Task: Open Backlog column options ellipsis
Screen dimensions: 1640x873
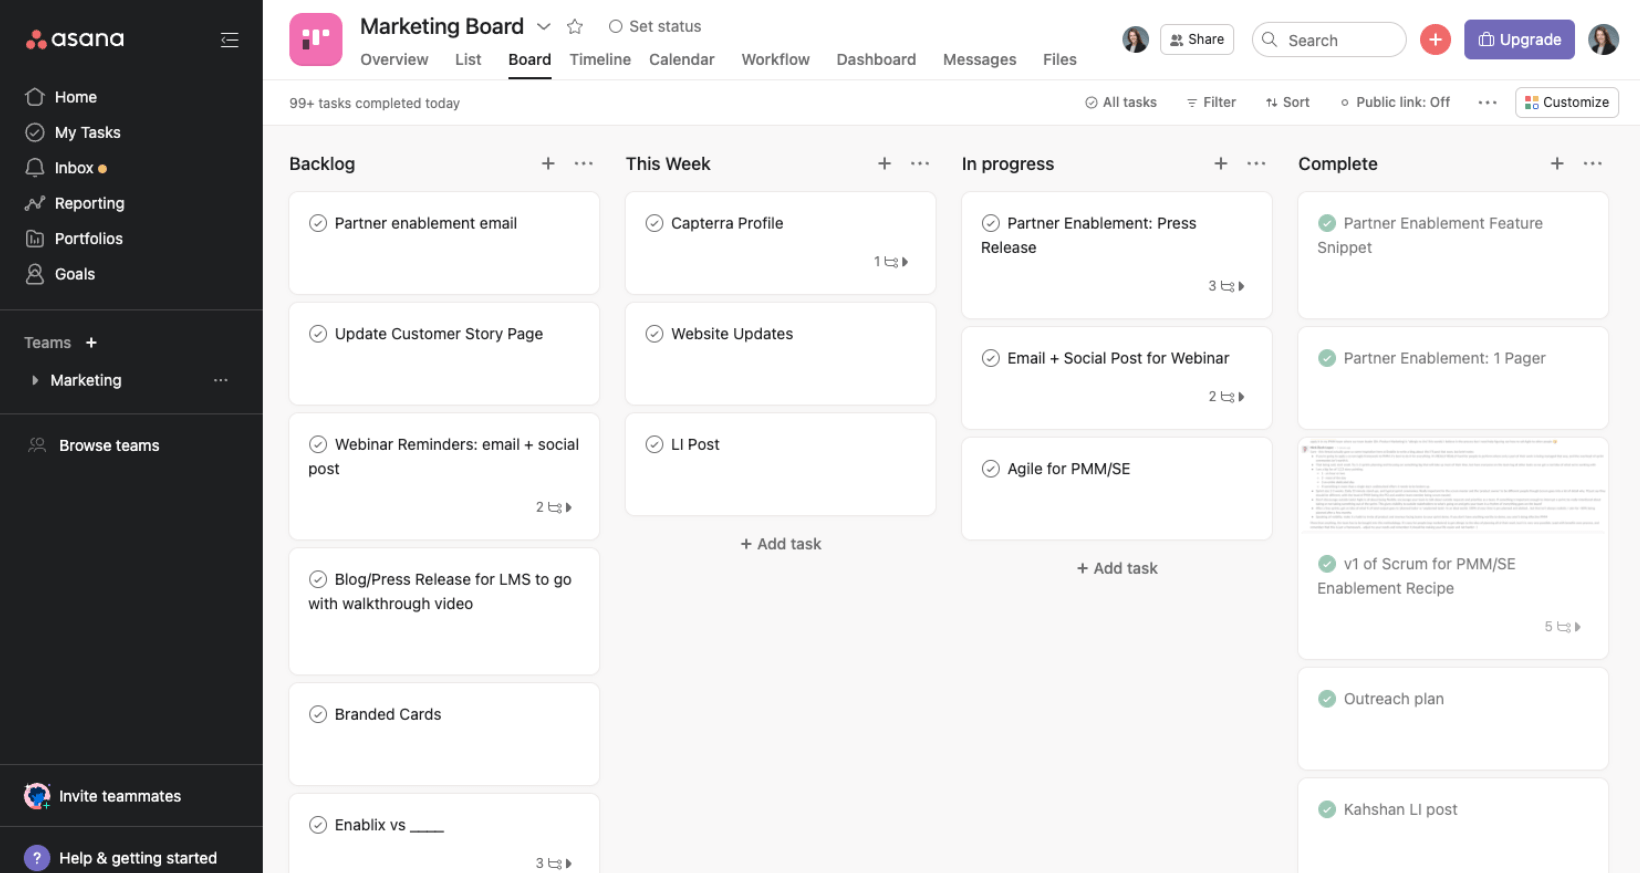Action: pos(584,163)
